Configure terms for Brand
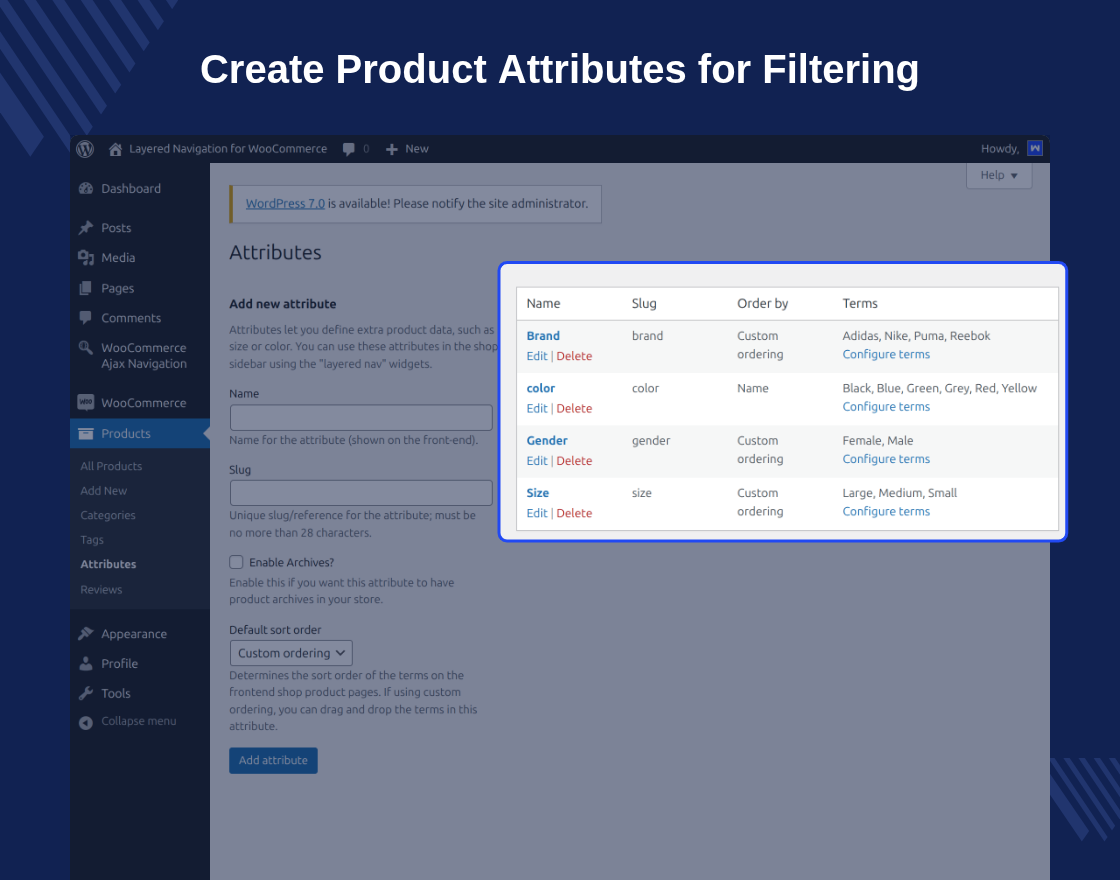 [886, 354]
